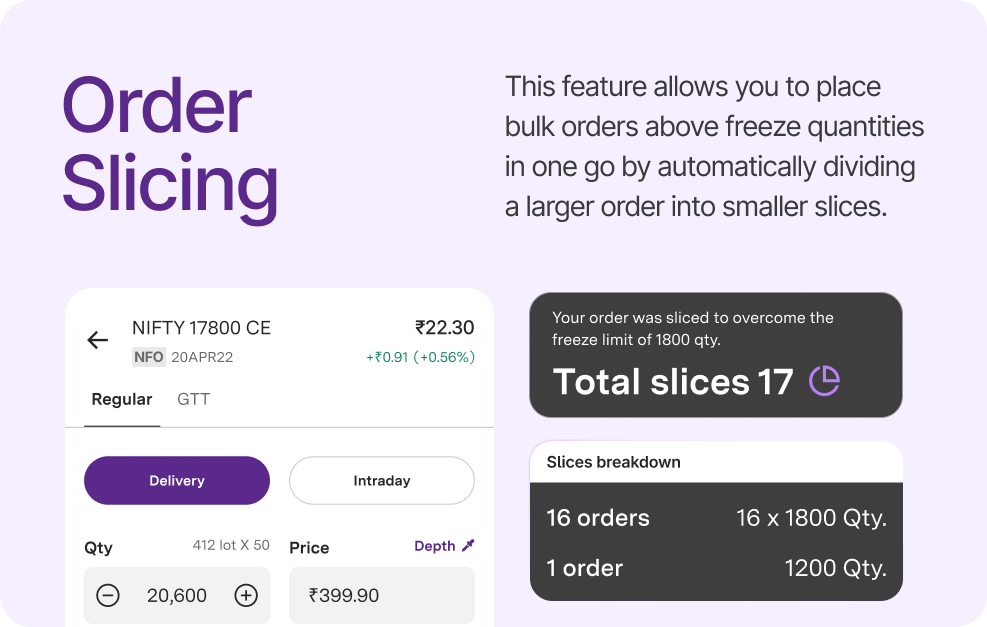Select the Intraday order type
Viewport: 987px width, 627px height.
click(x=382, y=481)
